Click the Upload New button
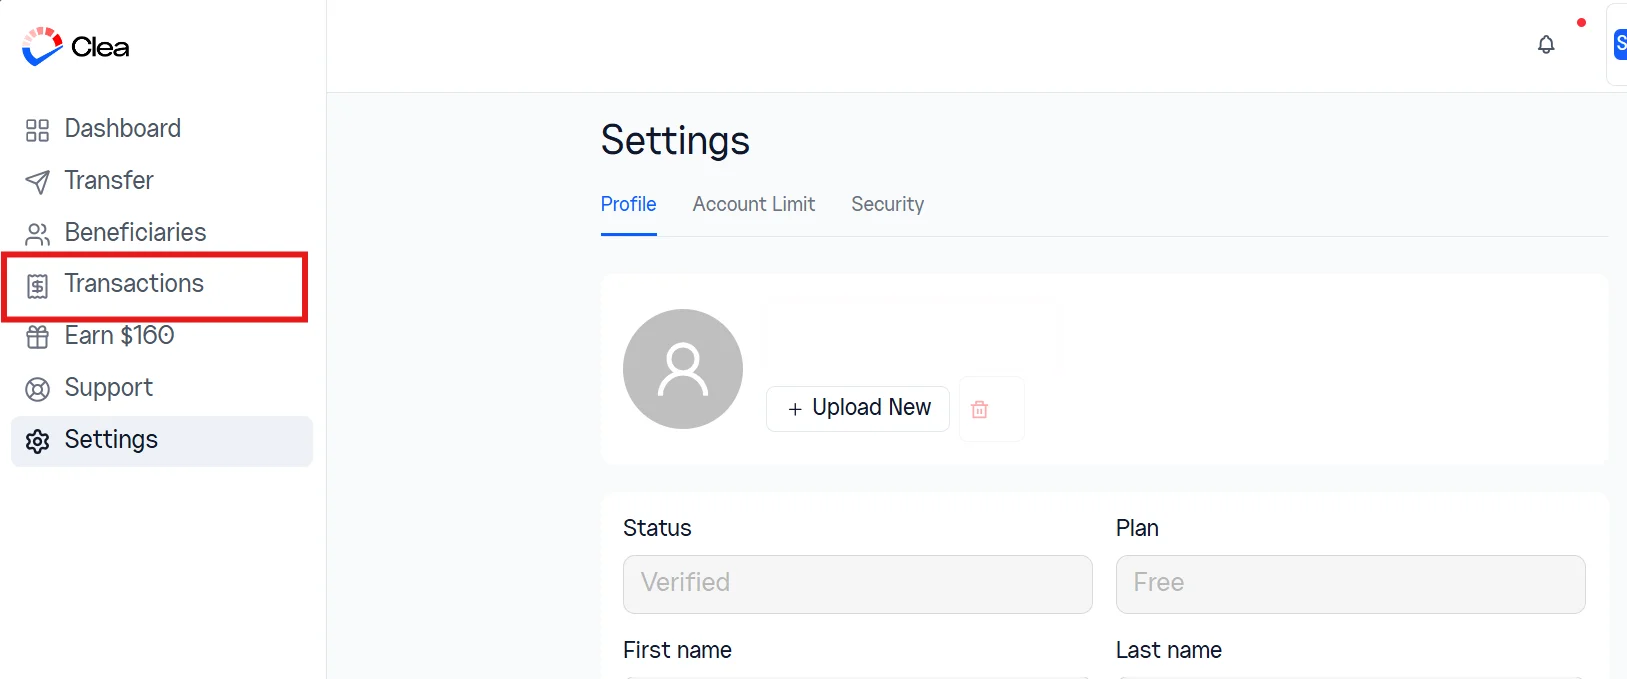This screenshot has width=1627, height=679. tap(858, 409)
